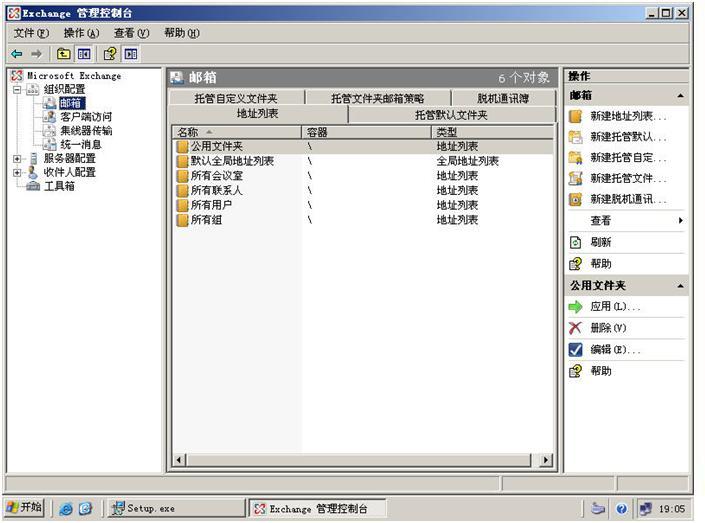Collapse the 组织配置 tree node
The image size is (705, 523).
point(17,89)
